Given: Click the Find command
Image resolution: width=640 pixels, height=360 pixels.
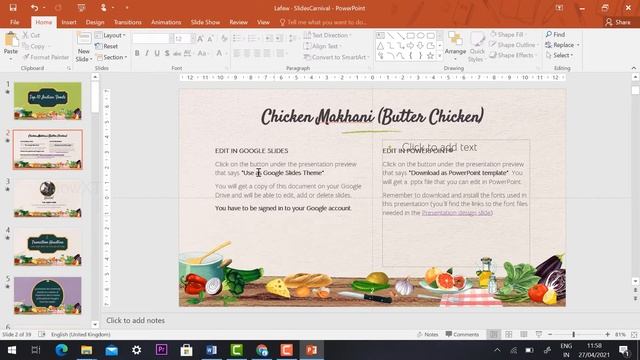Looking at the screenshot, I should click(x=556, y=34).
